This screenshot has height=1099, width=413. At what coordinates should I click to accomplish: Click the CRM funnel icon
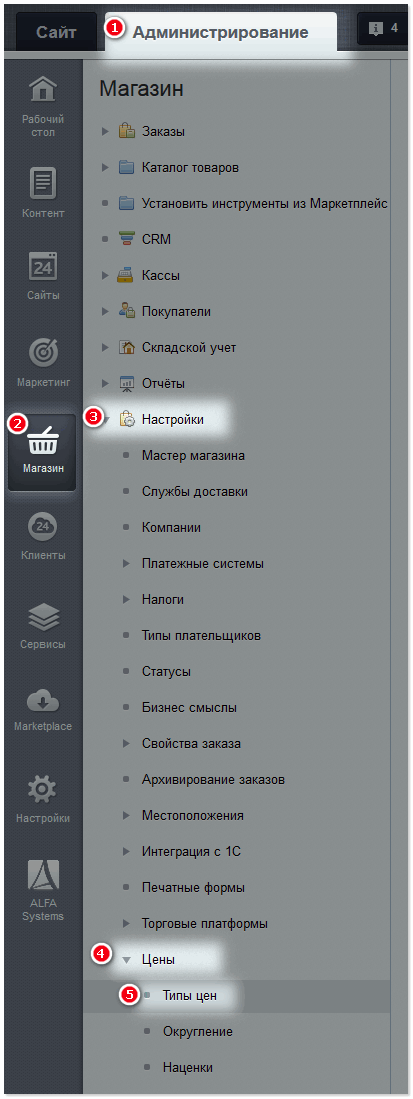coord(126,239)
